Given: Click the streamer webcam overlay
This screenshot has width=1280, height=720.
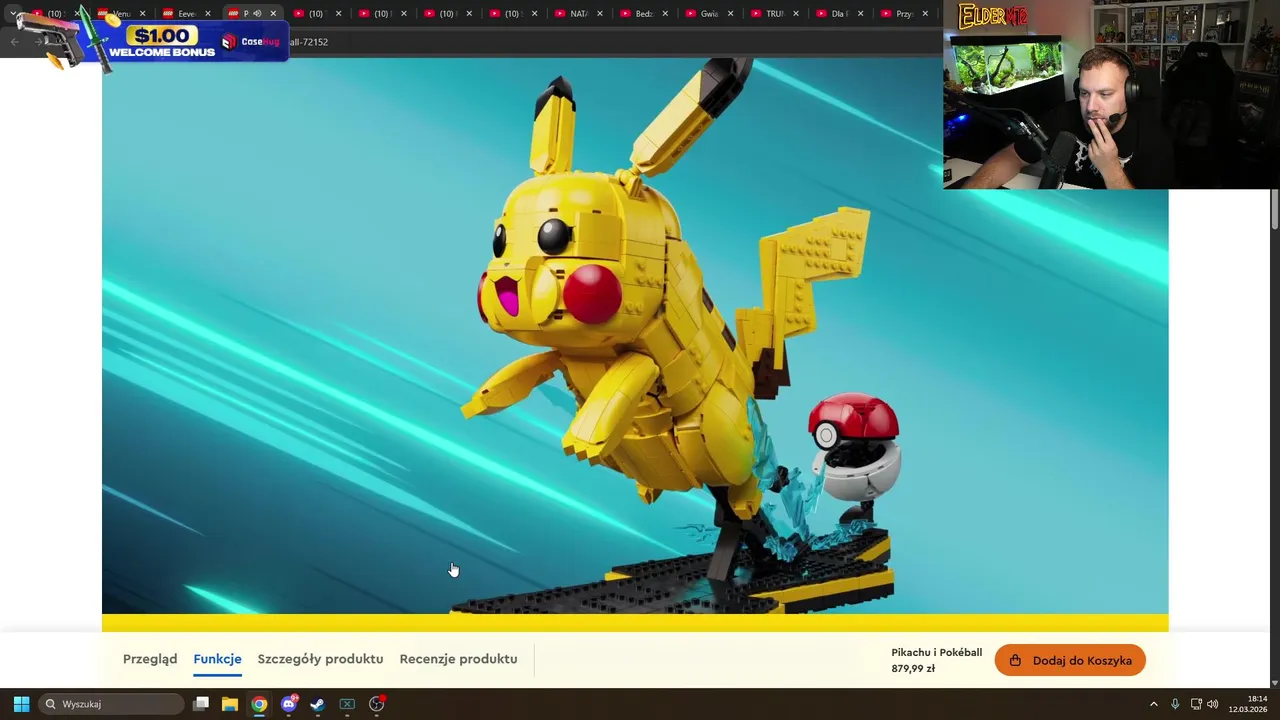Looking at the screenshot, I should pos(1111,95).
